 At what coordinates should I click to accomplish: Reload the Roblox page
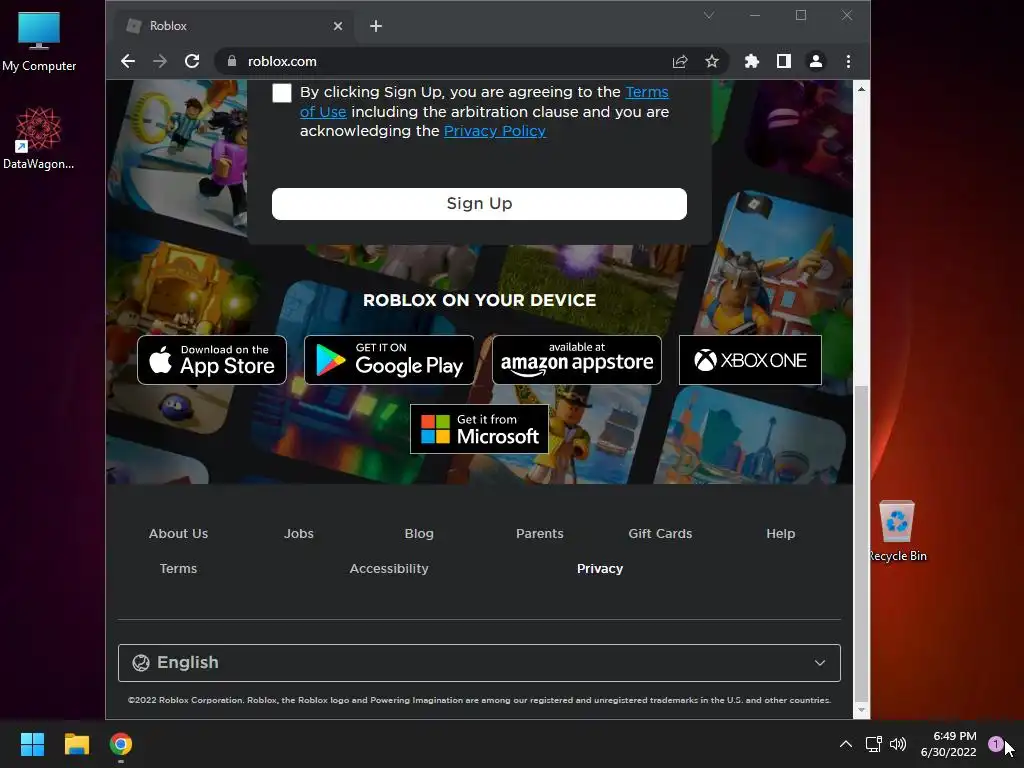[x=192, y=61]
